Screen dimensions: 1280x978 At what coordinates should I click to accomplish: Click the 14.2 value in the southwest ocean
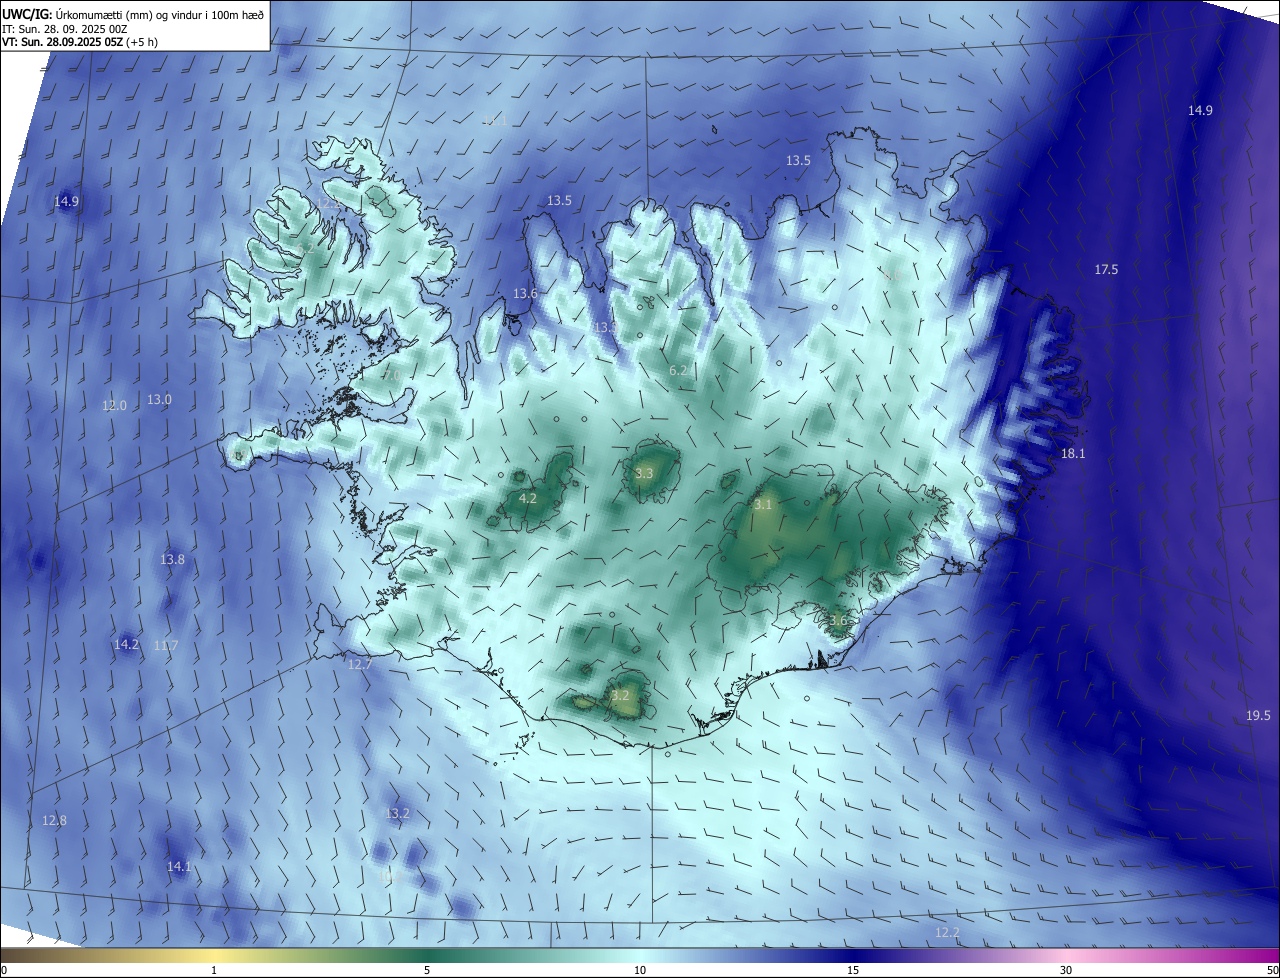coord(126,645)
